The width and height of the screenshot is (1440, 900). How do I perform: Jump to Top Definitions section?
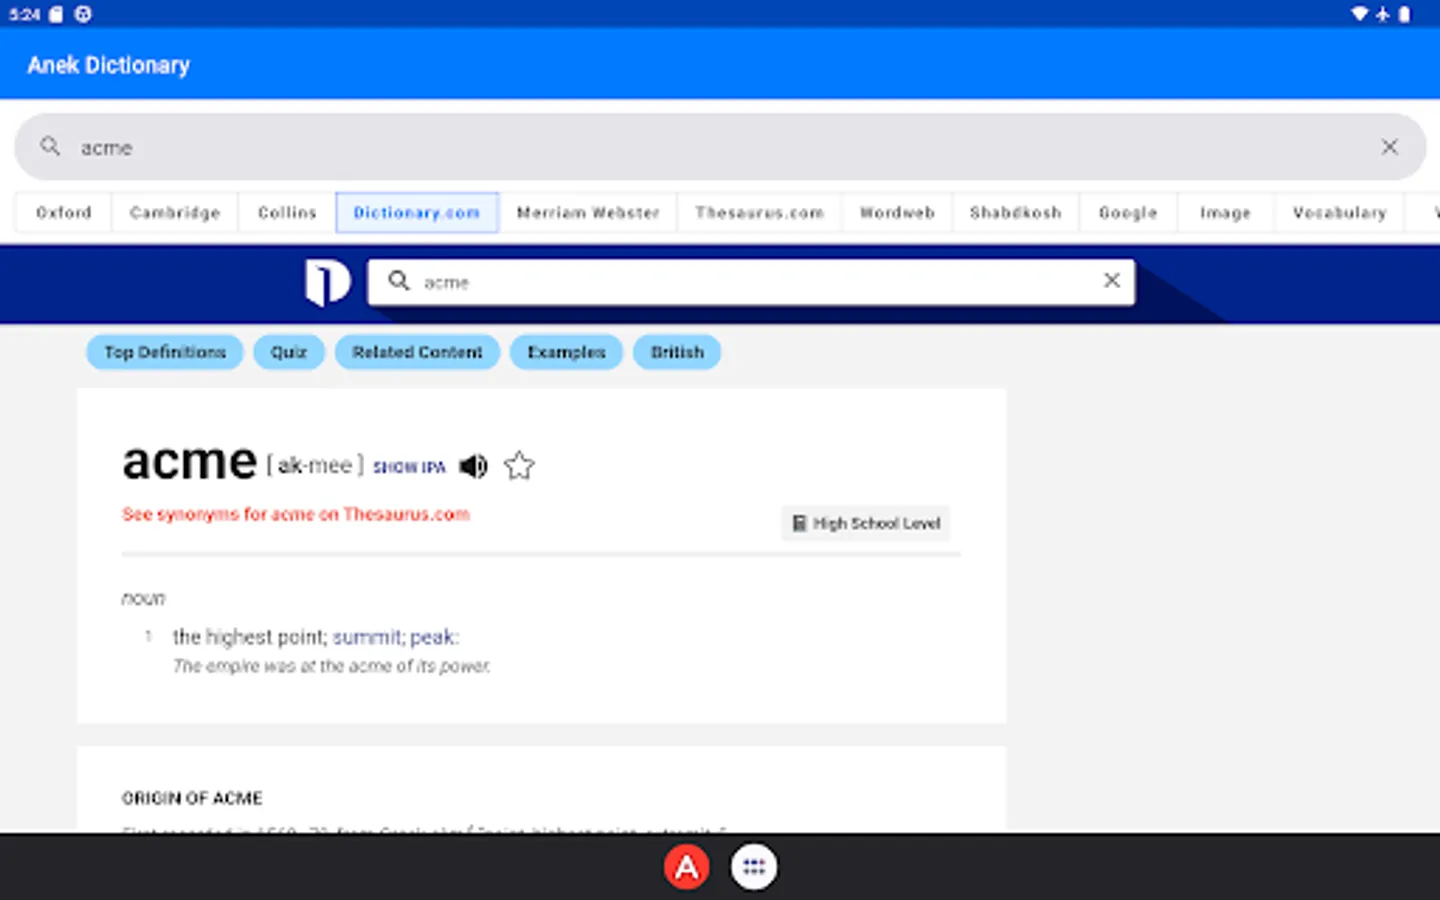[x=165, y=352]
